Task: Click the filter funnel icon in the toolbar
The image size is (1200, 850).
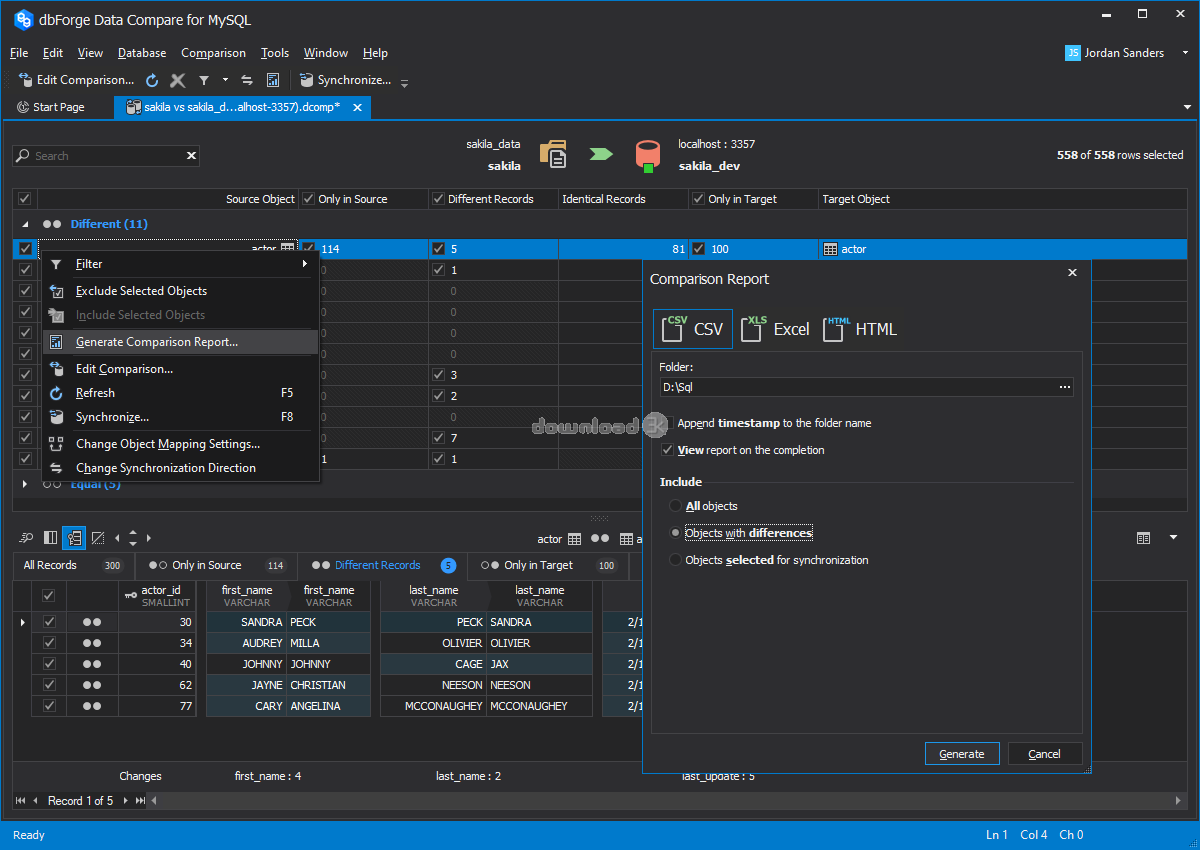Action: (x=204, y=80)
